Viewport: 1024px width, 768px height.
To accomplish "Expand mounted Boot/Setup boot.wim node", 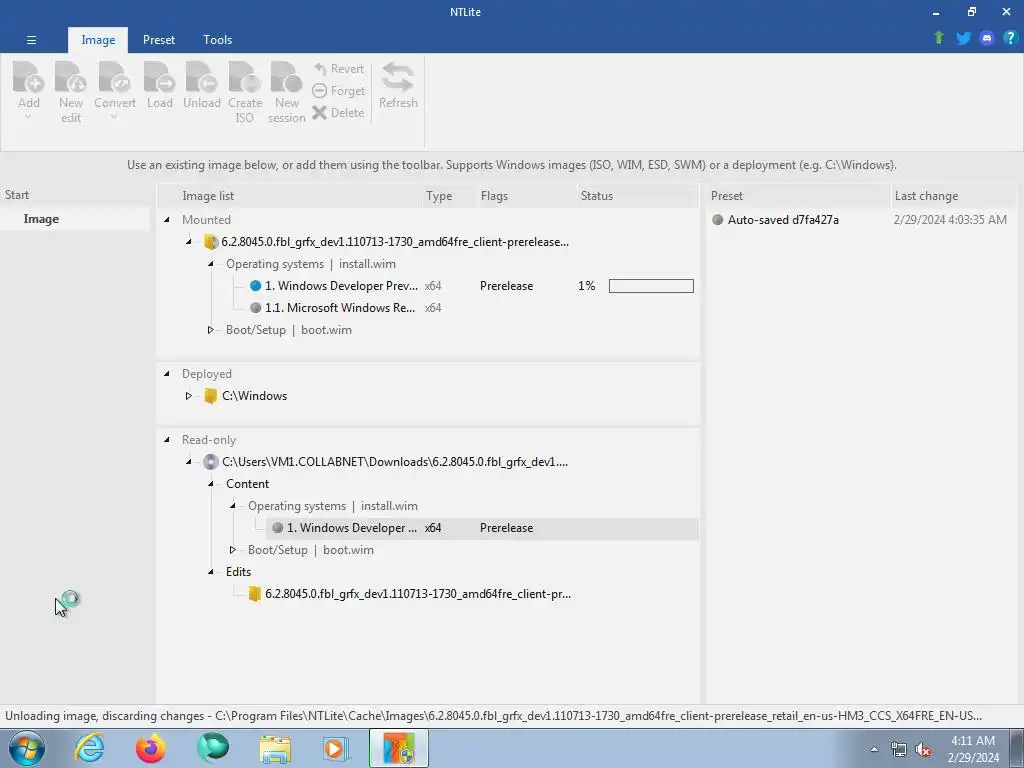I will [210, 330].
